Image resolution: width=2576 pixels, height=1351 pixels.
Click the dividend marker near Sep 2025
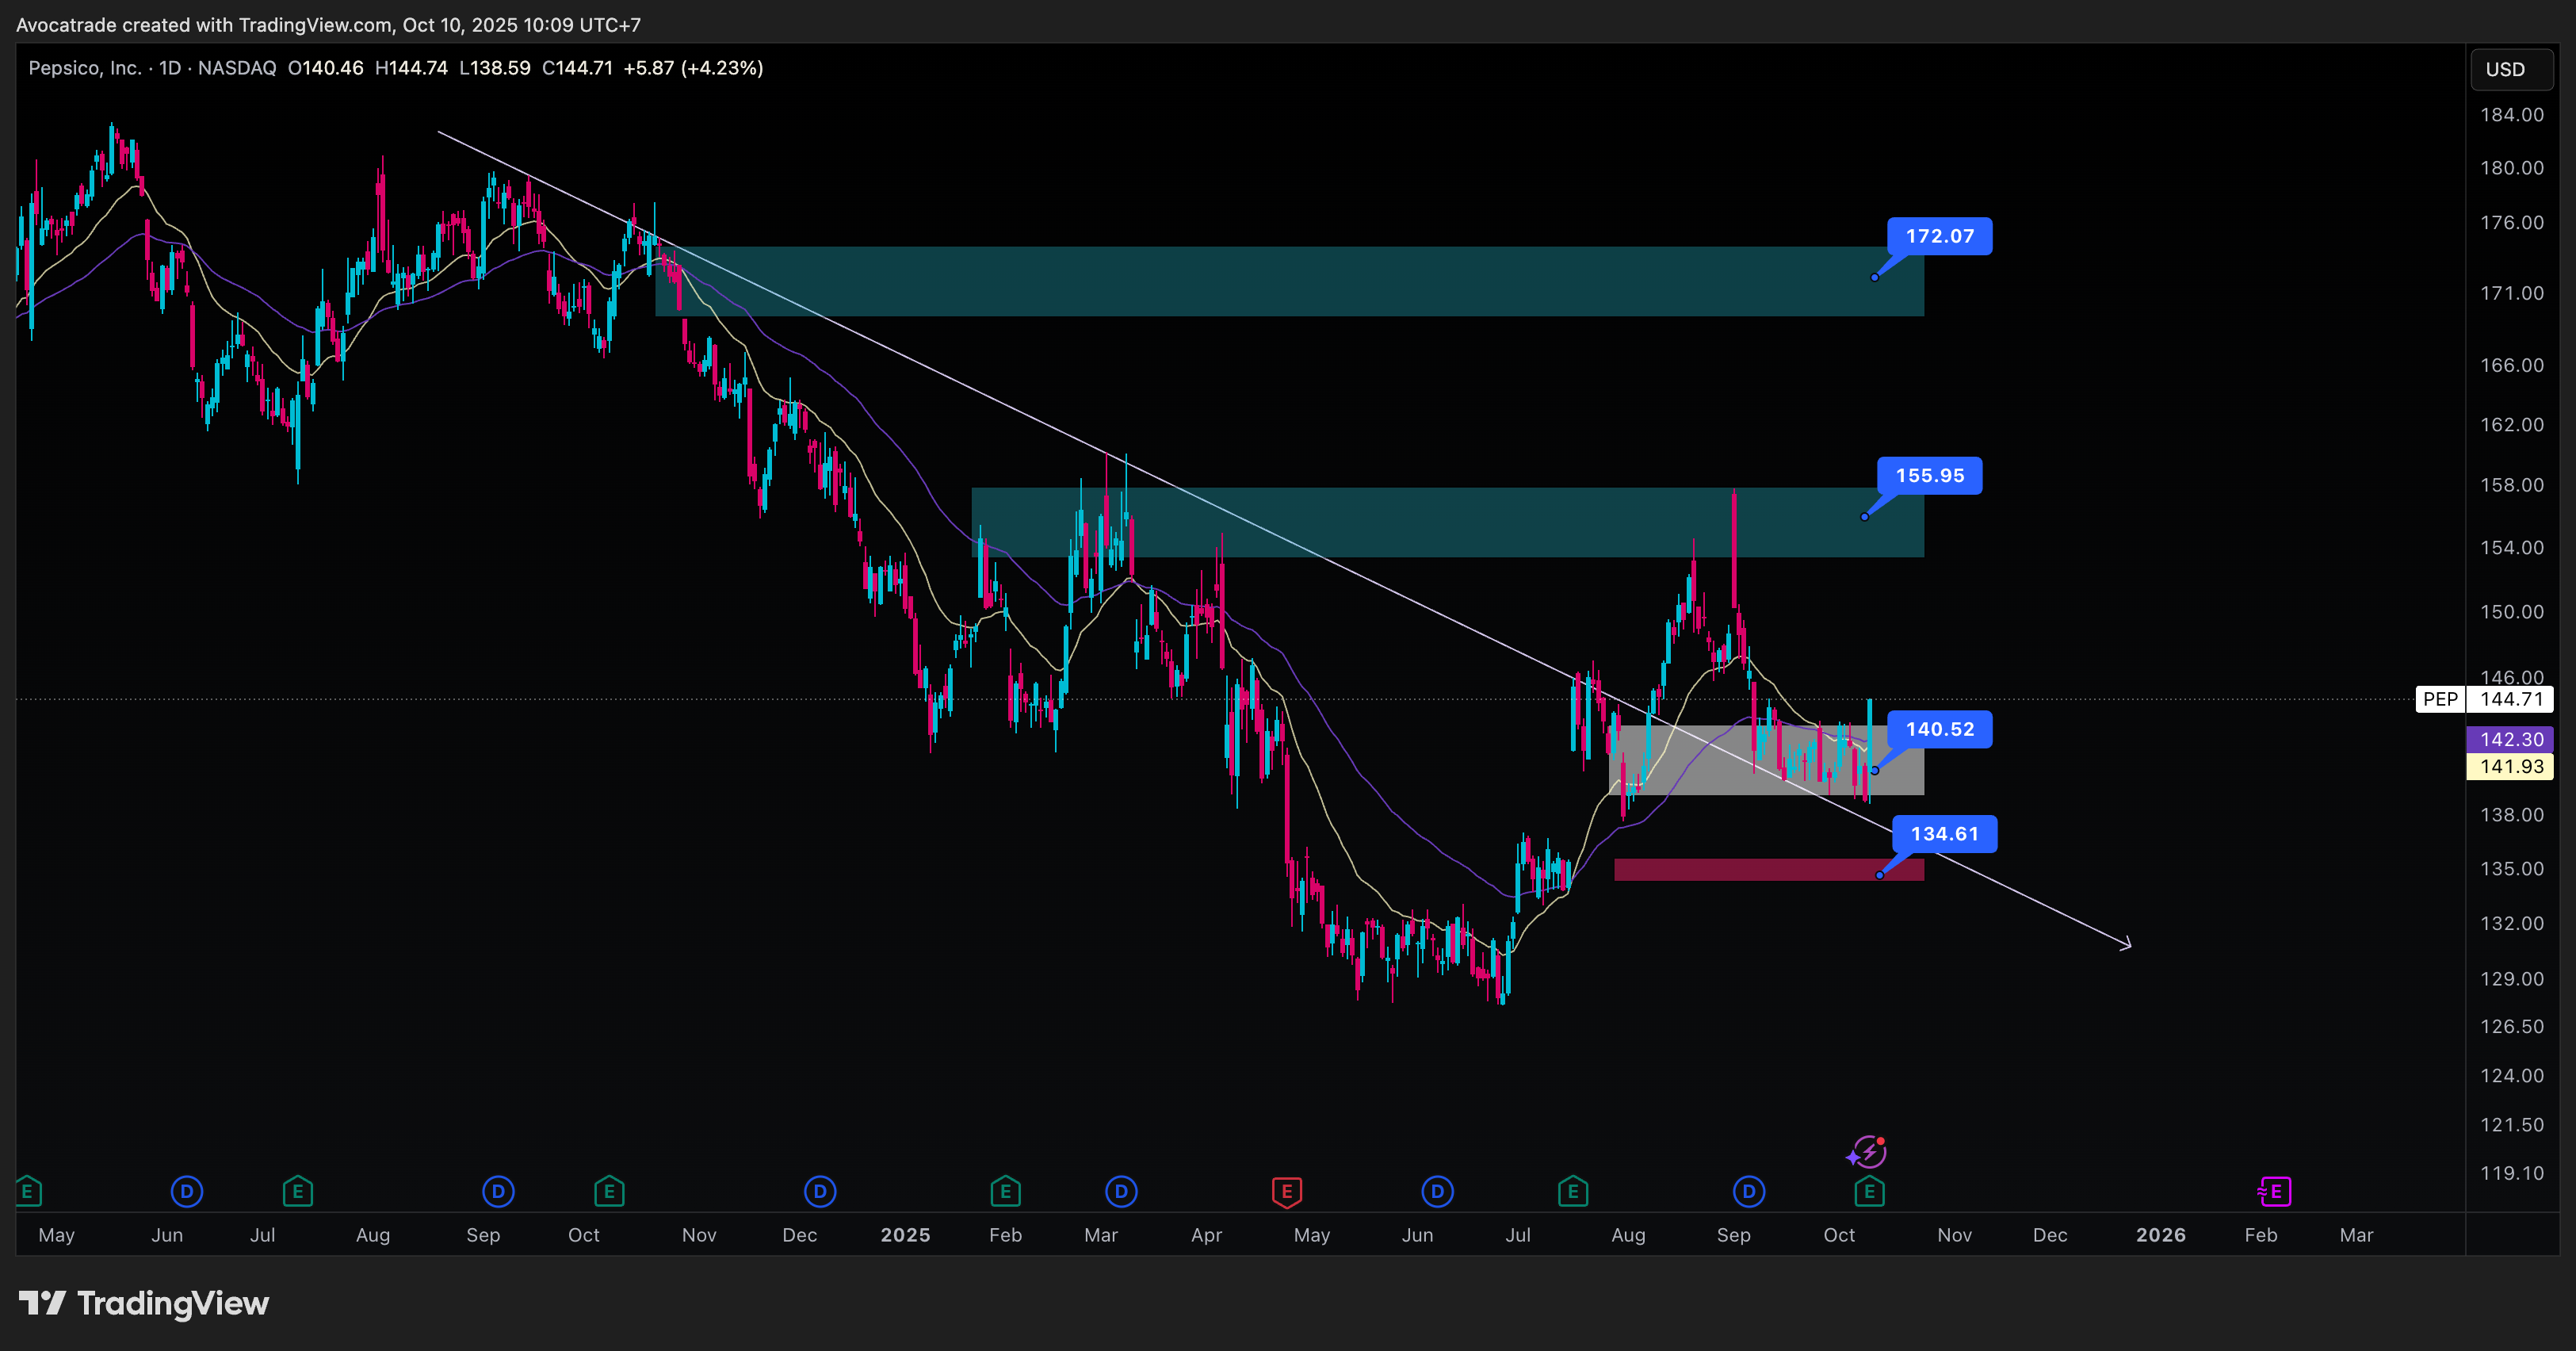click(x=1748, y=1191)
